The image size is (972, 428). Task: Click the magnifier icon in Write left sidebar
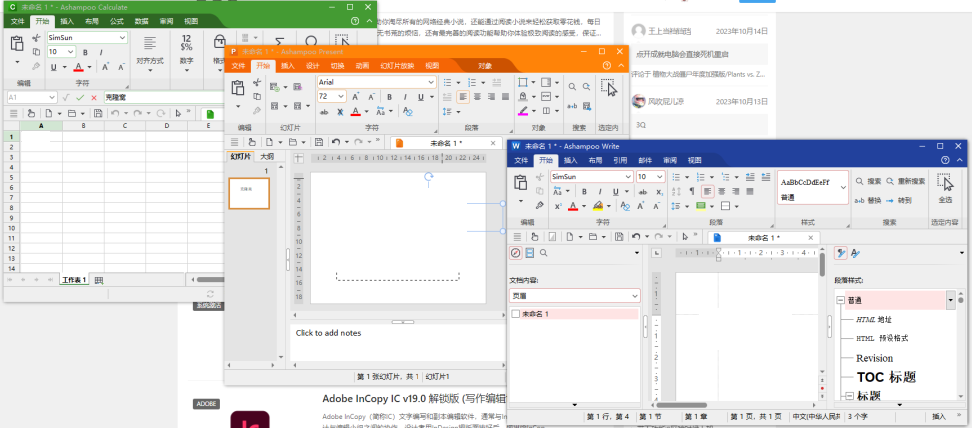click(543, 252)
